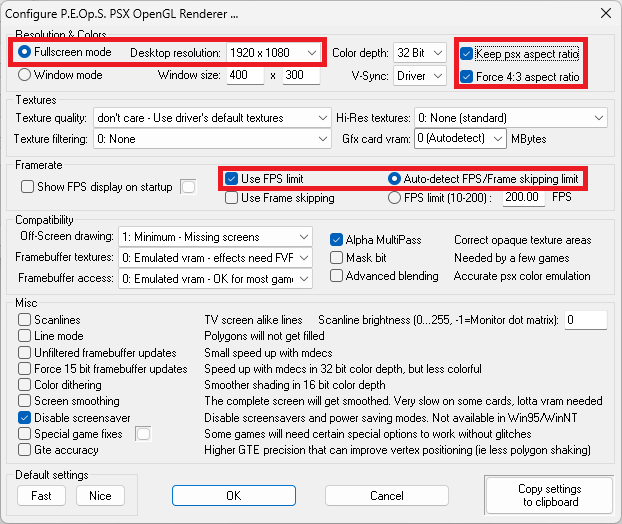Enable Scanlines checkbox
Image resolution: width=622 pixels, height=524 pixels.
(24, 319)
